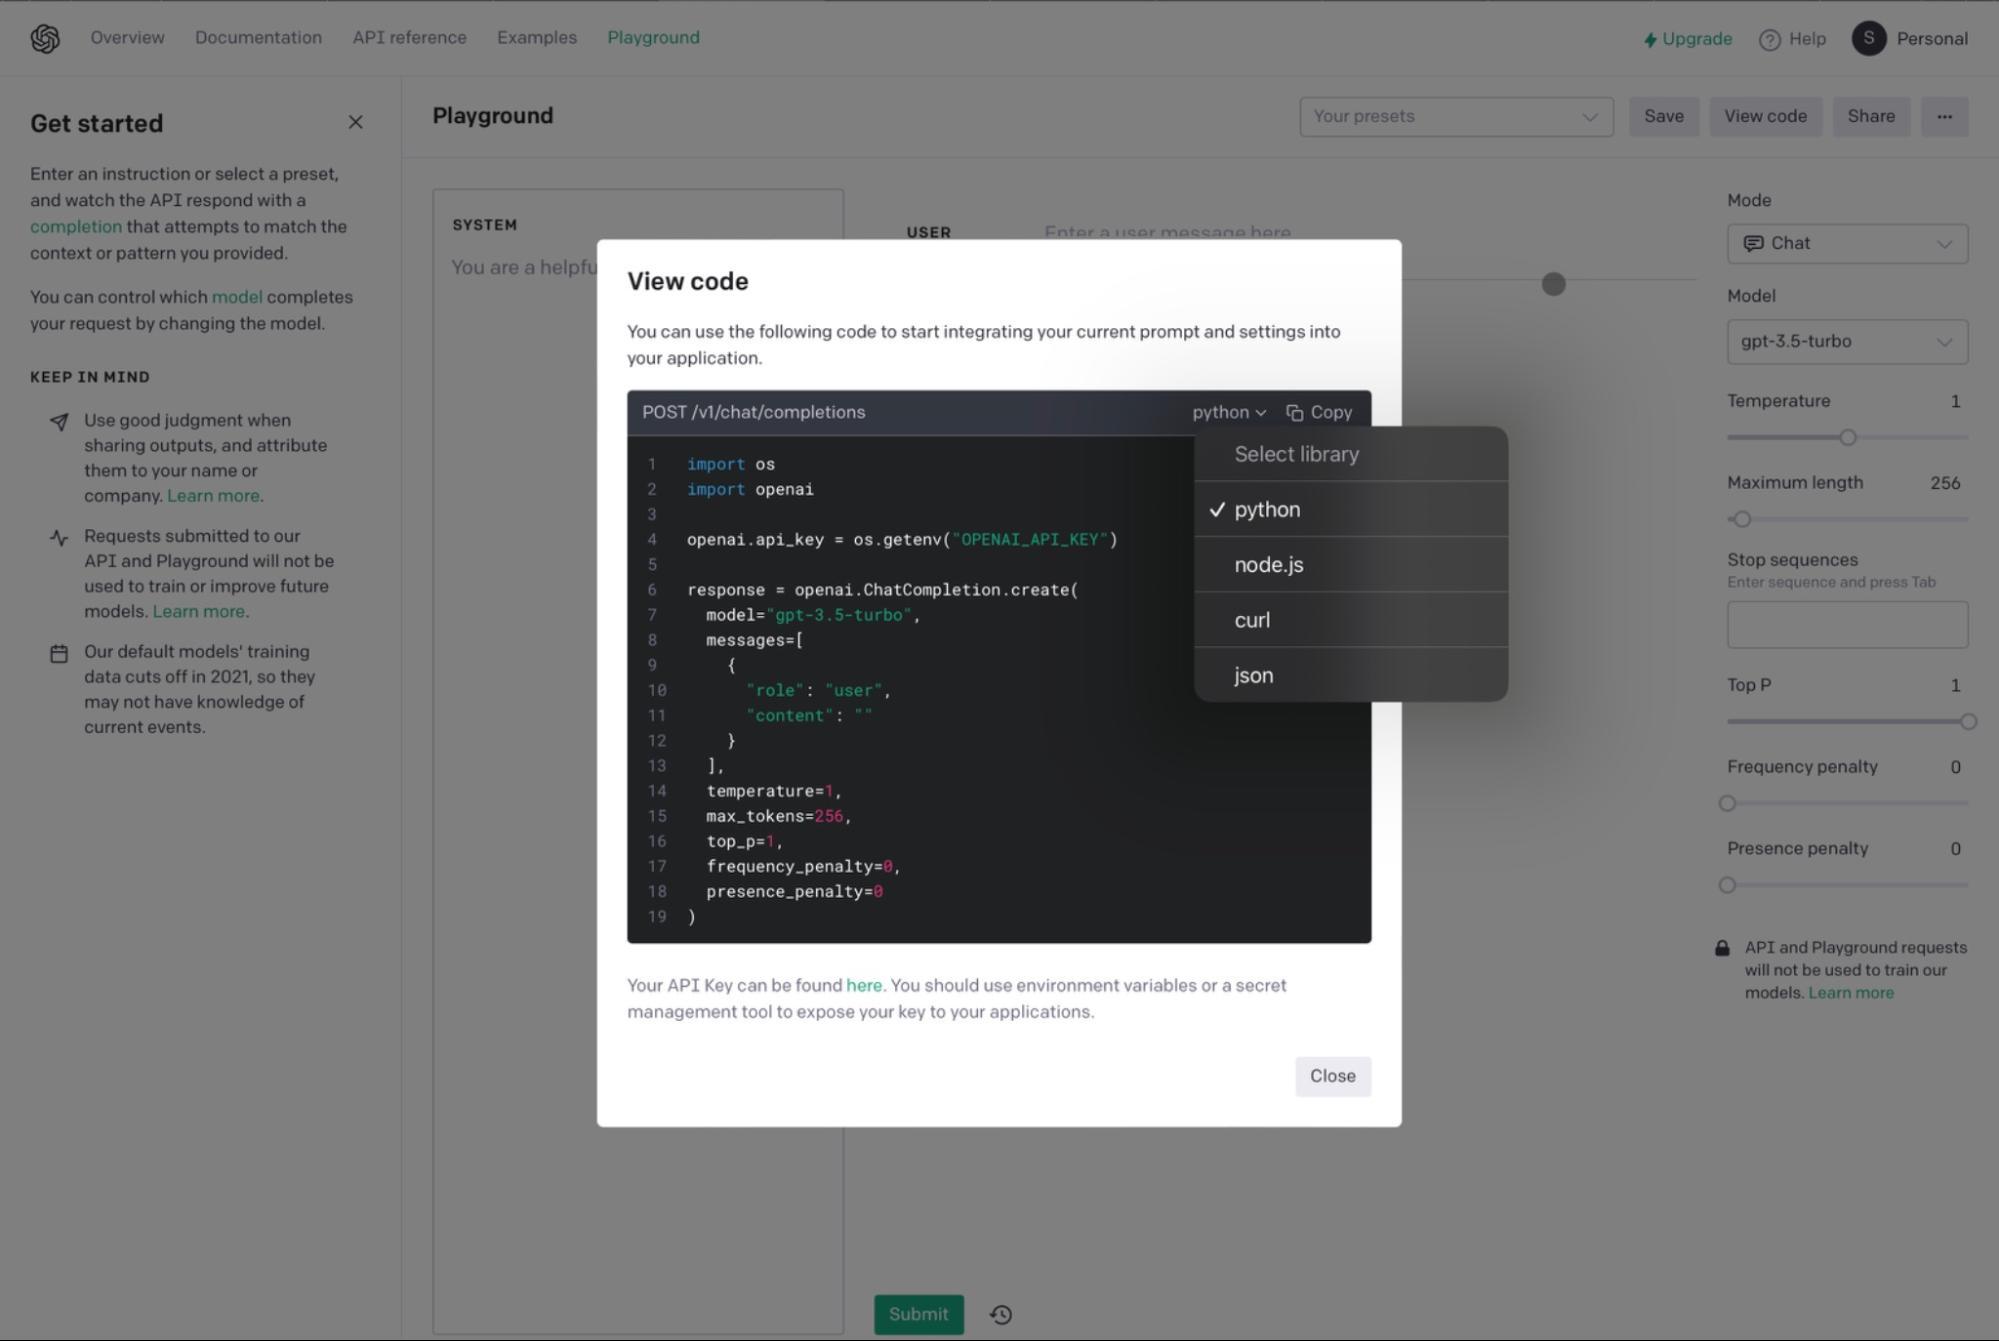This screenshot has width=1999, height=1341.
Task: Close the Get started panel
Action: [355, 122]
